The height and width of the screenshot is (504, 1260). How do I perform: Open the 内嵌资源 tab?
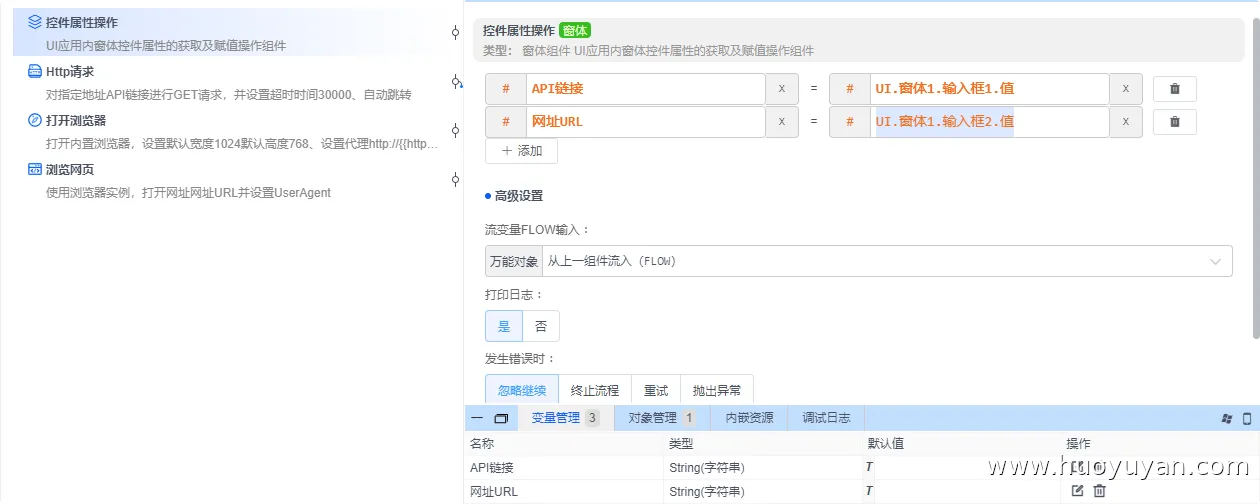tap(749, 418)
